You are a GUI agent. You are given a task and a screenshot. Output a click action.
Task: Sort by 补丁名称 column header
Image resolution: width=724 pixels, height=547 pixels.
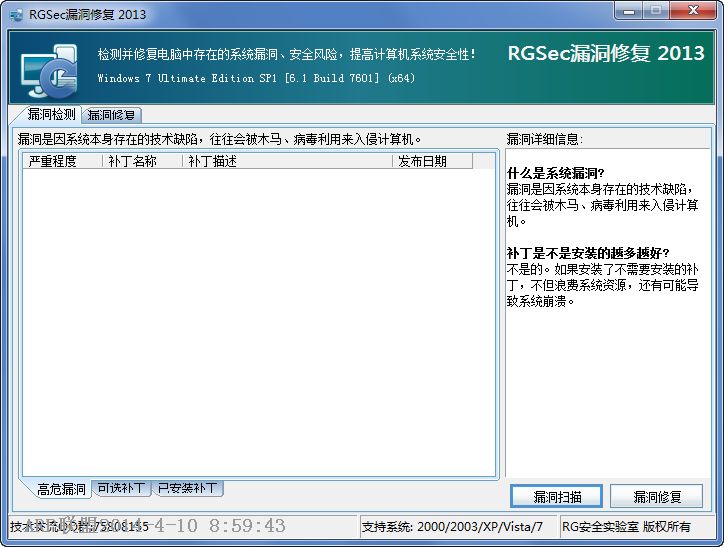[142, 161]
